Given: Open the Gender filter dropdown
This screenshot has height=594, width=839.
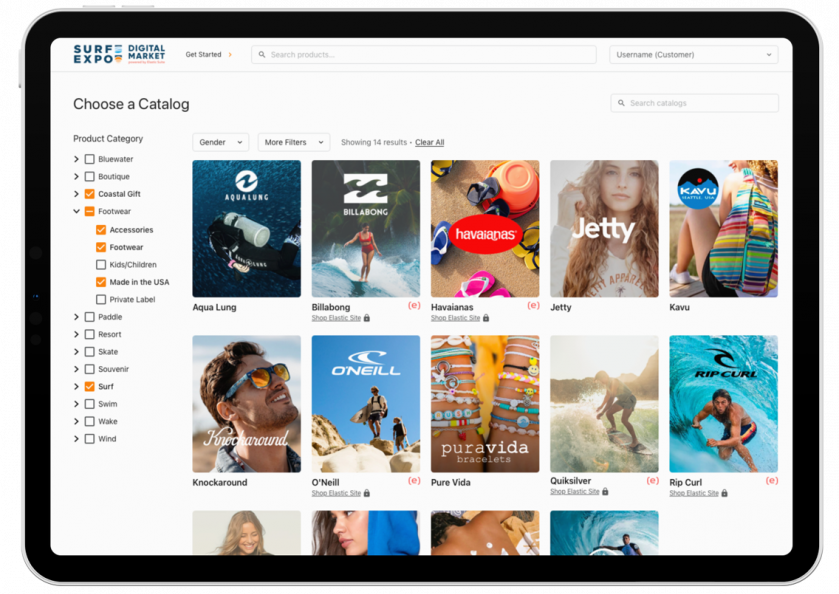Looking at the screenshot, I should (220, 142).
